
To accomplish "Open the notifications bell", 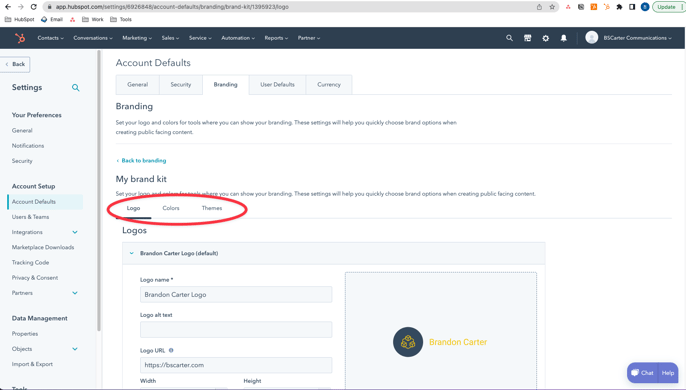I will pos(564,38).
